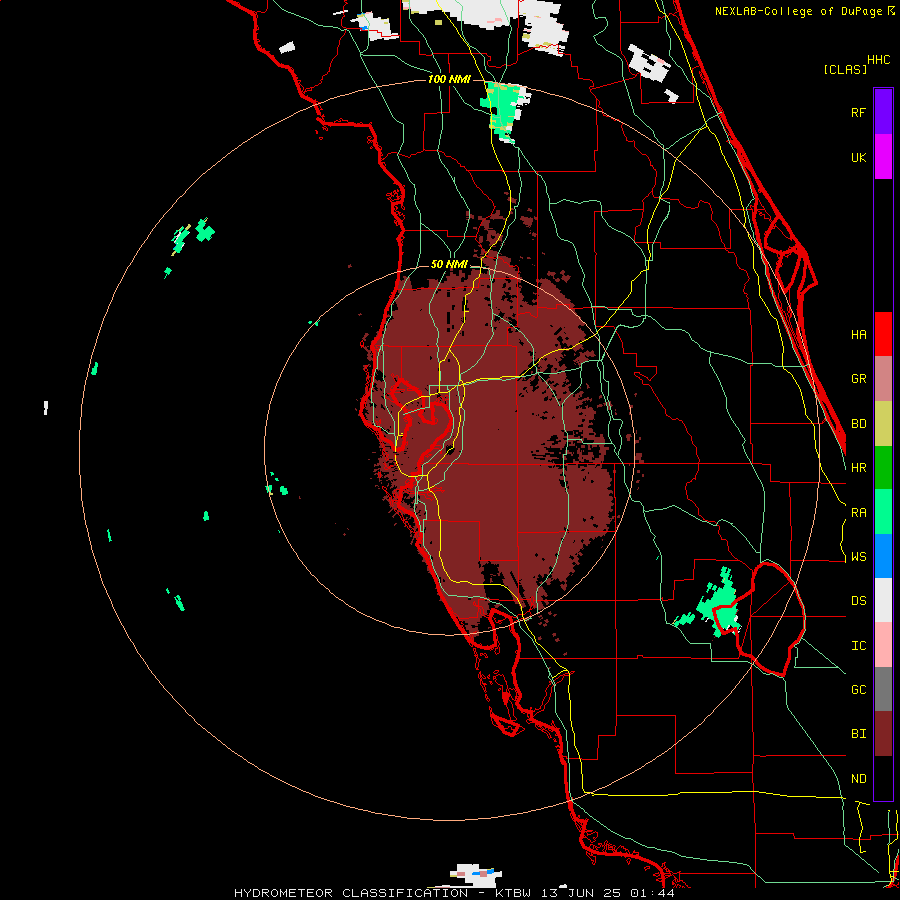Select the IC pink legend swatch

pyautogui.click(x=883, y=645)
